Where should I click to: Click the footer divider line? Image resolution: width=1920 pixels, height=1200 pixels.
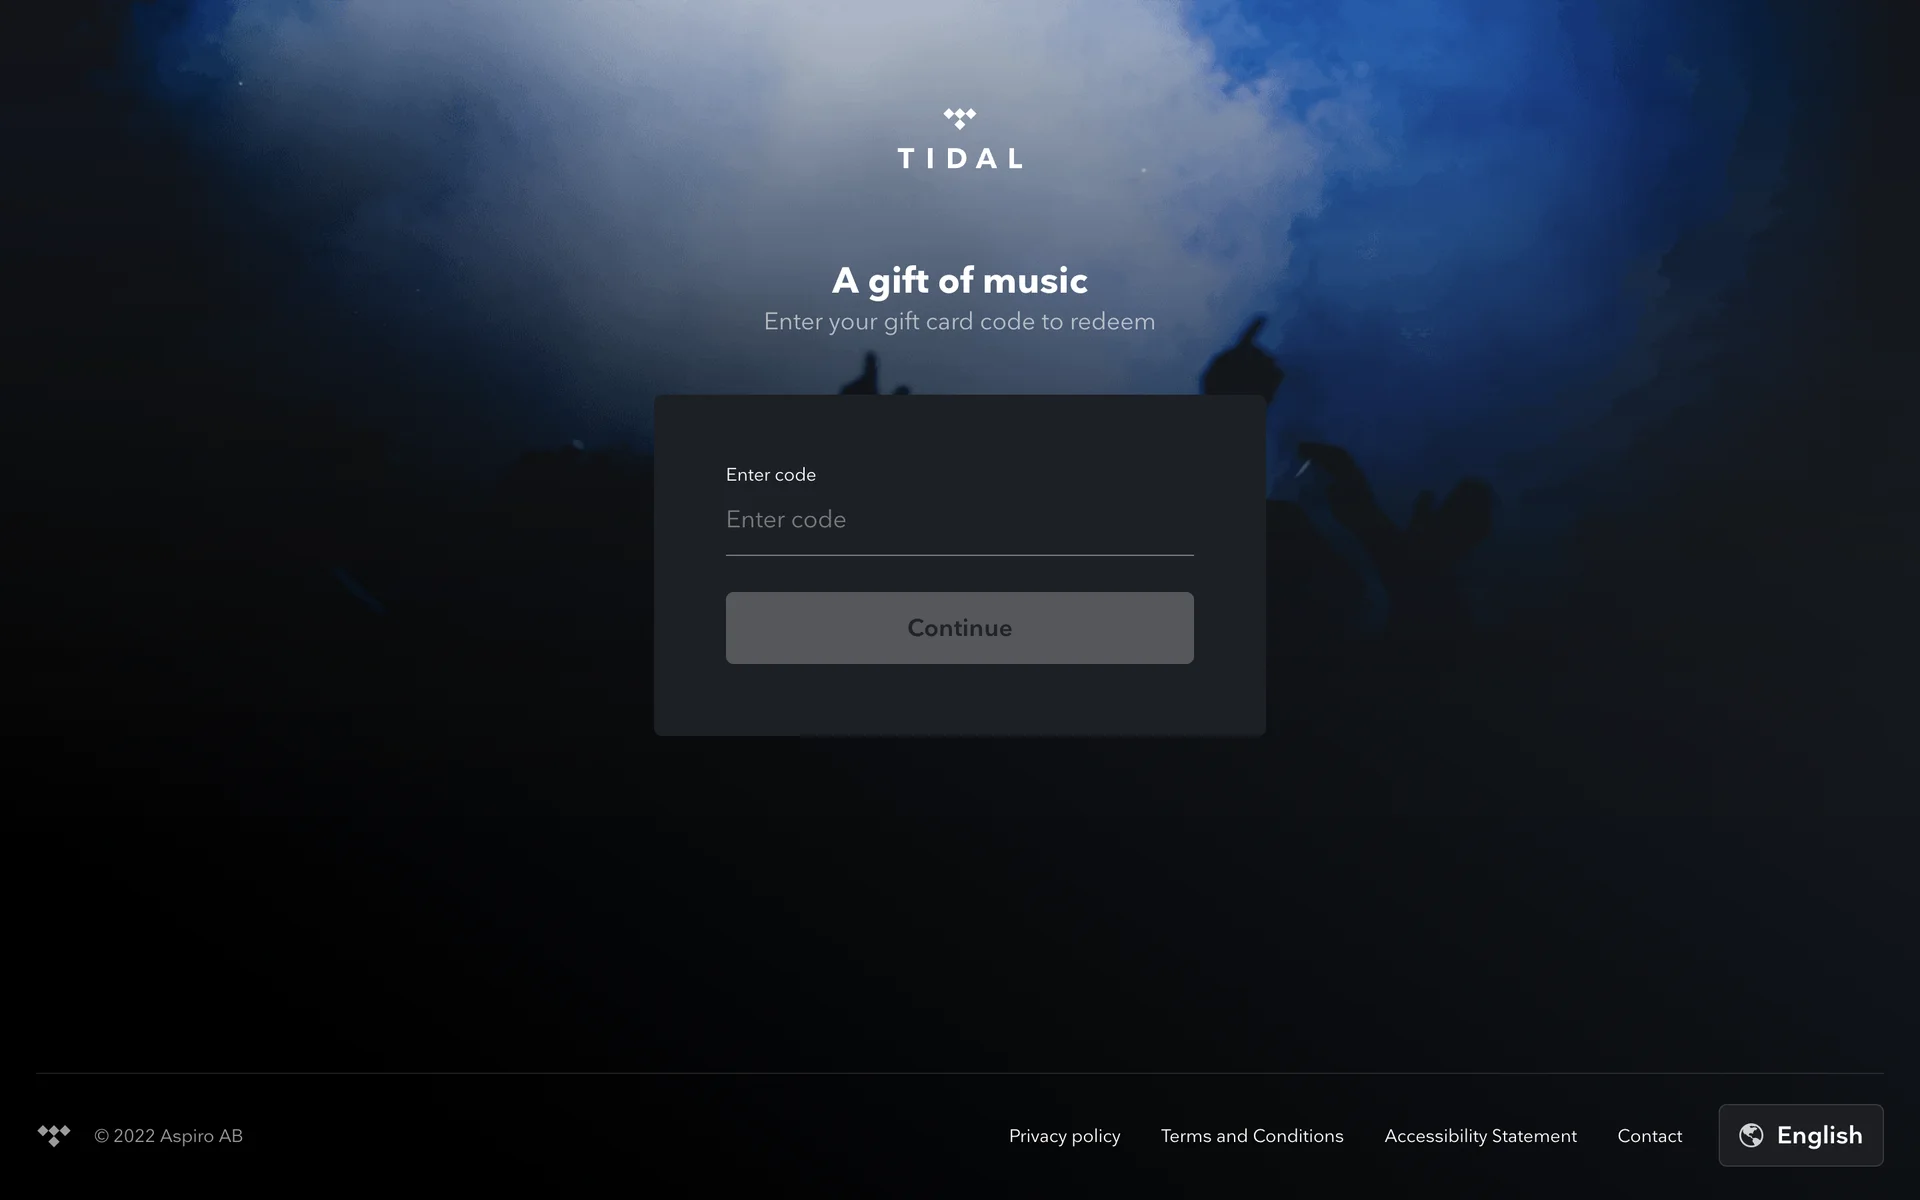(x=960, y=1073)
